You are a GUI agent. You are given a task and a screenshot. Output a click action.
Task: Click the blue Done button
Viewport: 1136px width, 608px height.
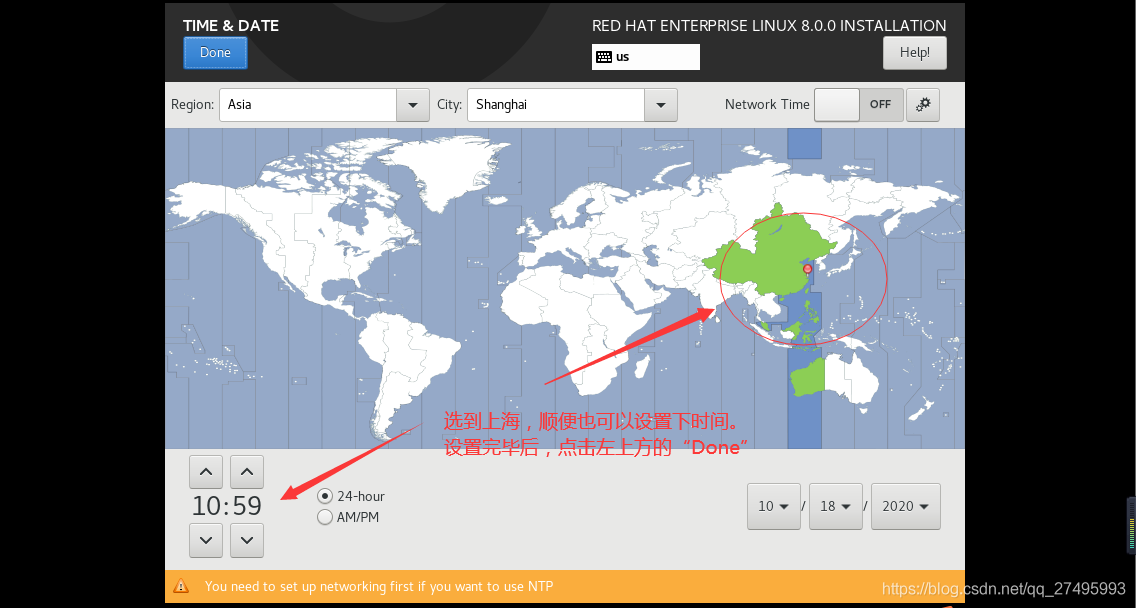215,53
